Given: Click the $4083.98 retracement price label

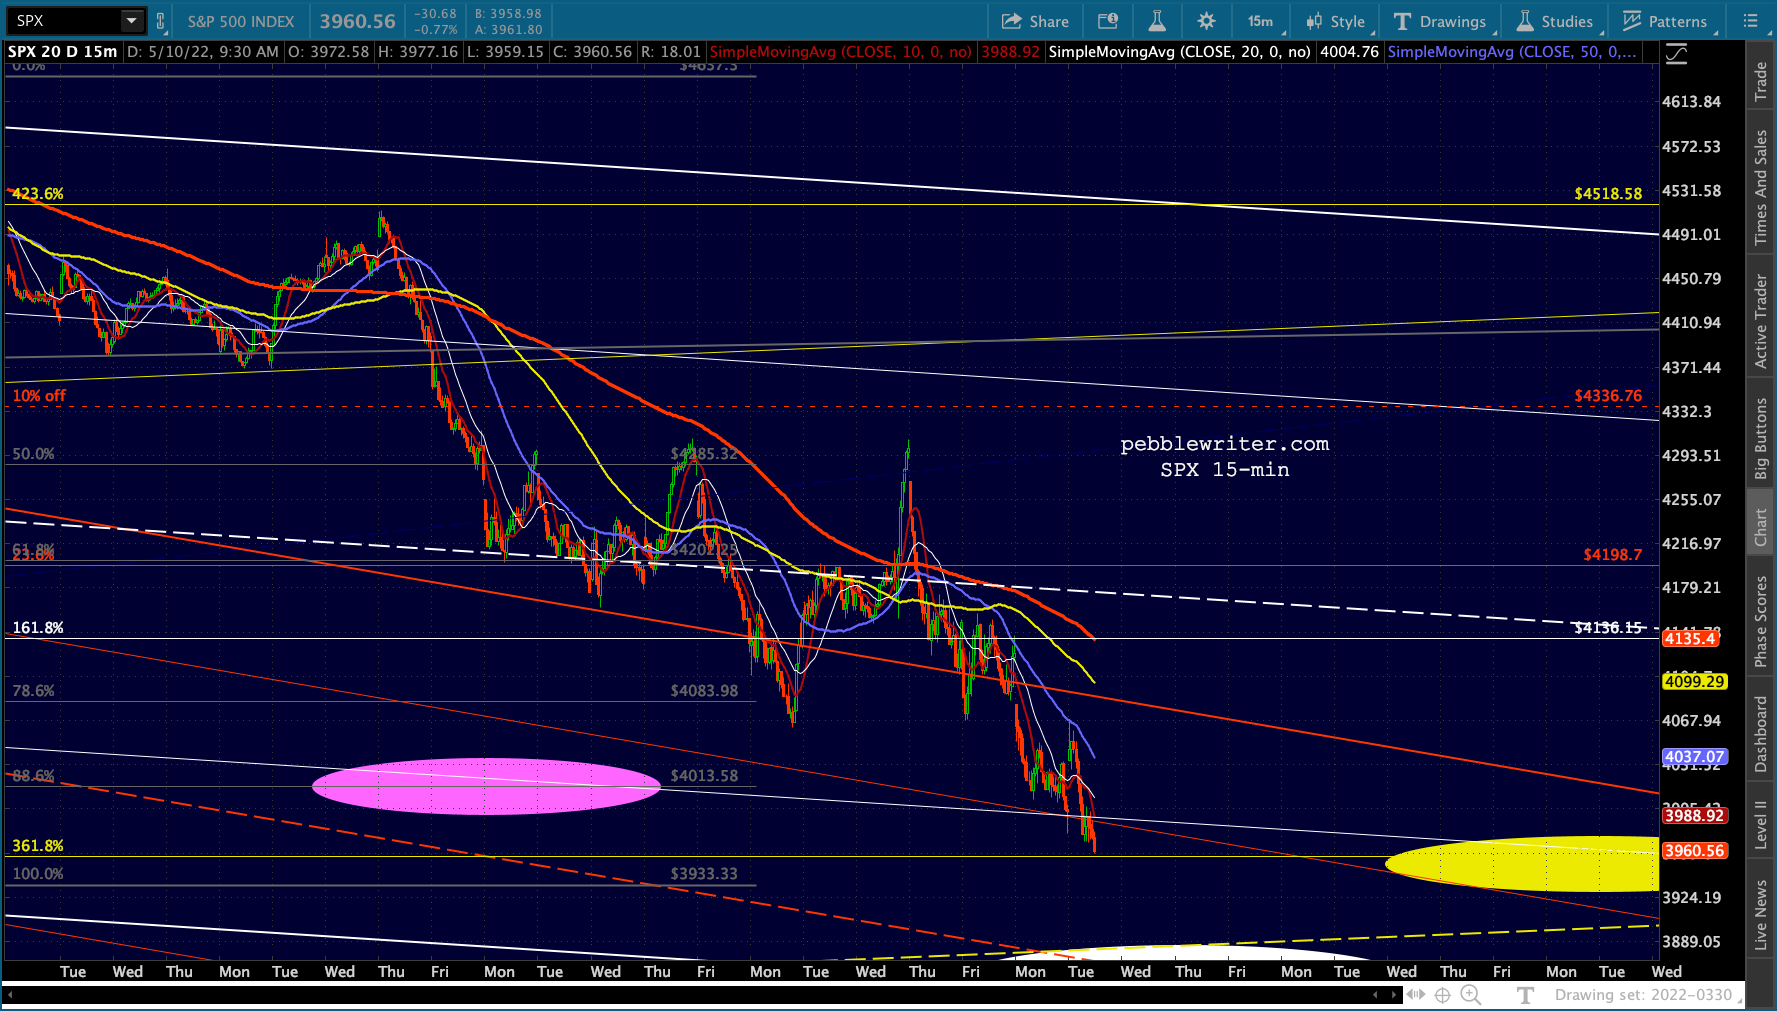Looking at the screenshot, I should click(704, 691).
